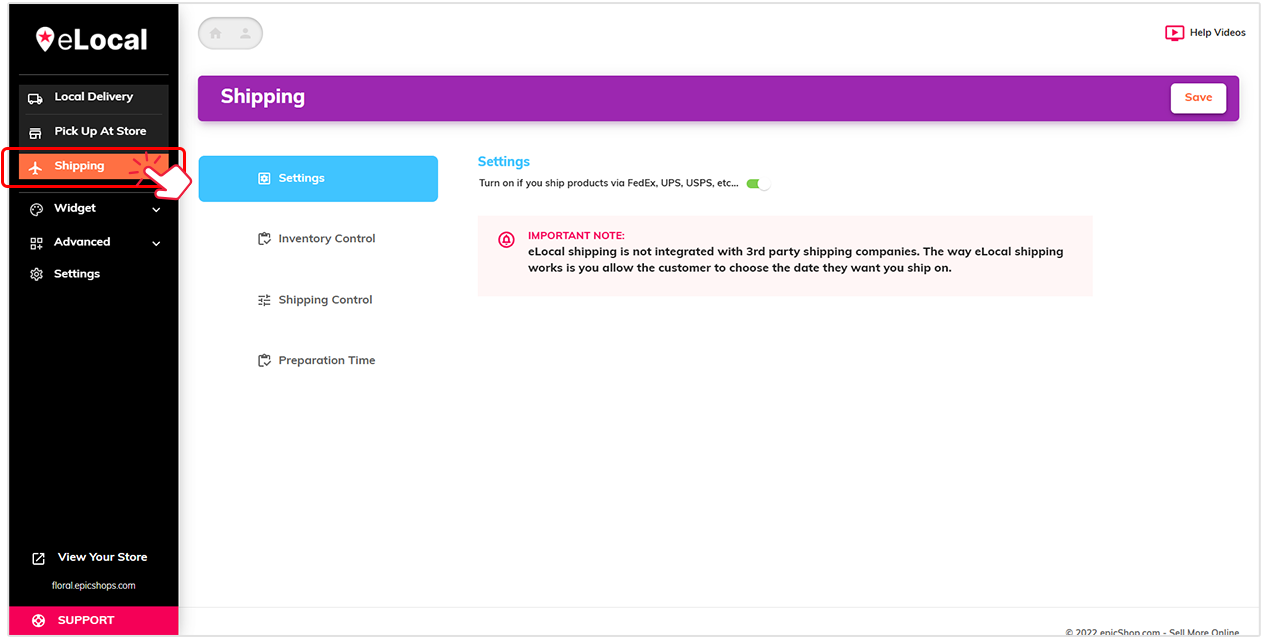Expand the Advanced menu chevron
This screenshot has width=1263, height=639.
click(156, 242)
